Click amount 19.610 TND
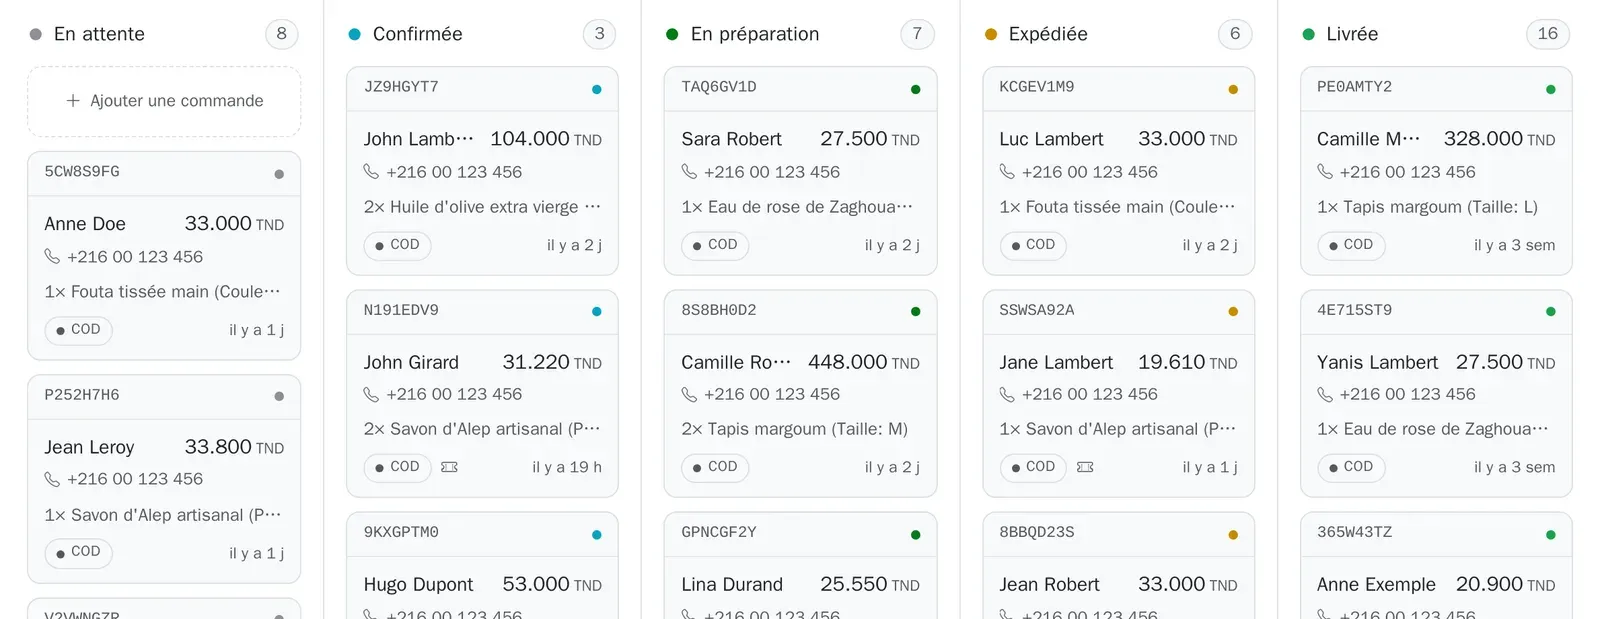This screenshot has width=1600, height=619. [x=1188, y=362]
